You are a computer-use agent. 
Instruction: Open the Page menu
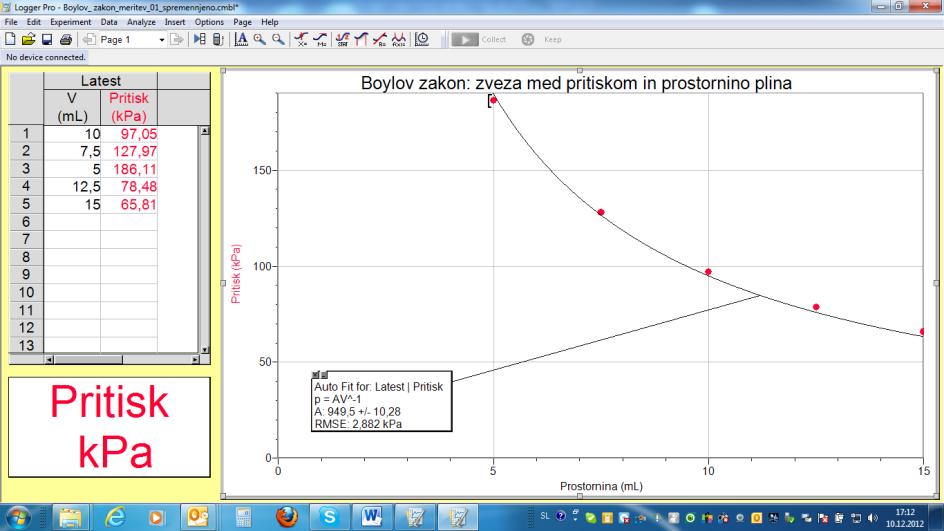pos(243,22)
